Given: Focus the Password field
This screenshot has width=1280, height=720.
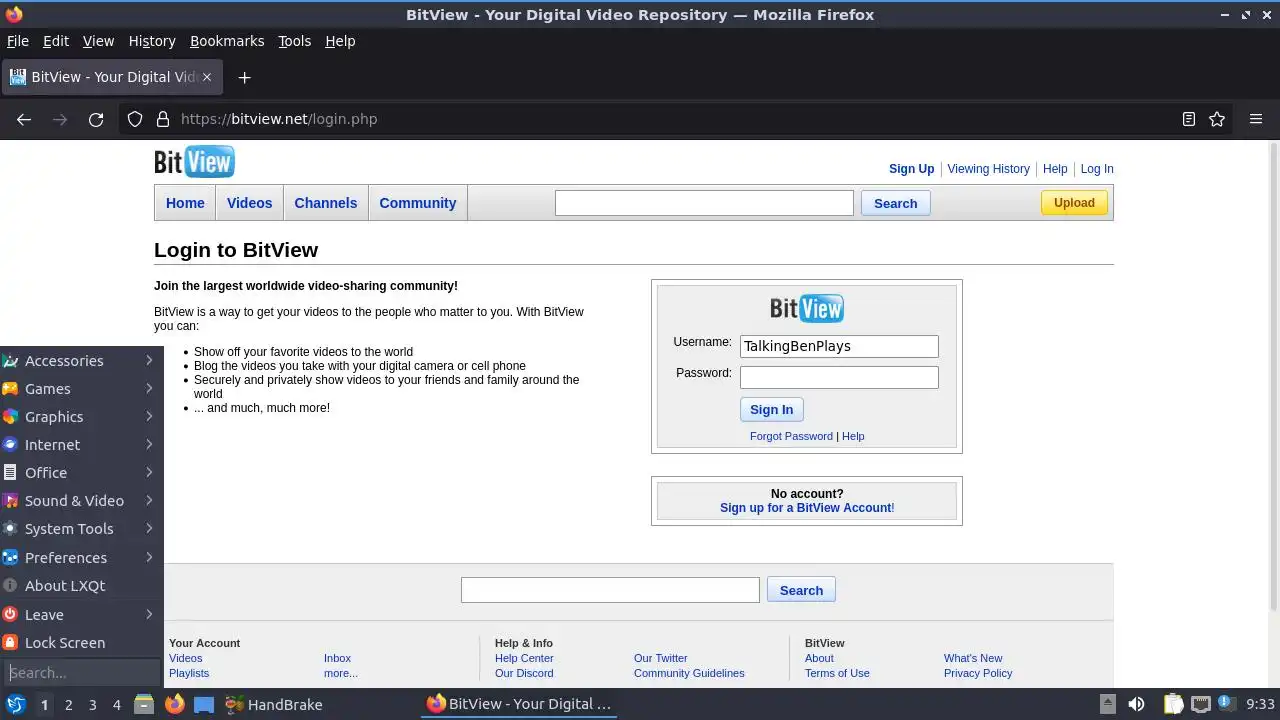Looking at the screenshot, I should 839,377.
